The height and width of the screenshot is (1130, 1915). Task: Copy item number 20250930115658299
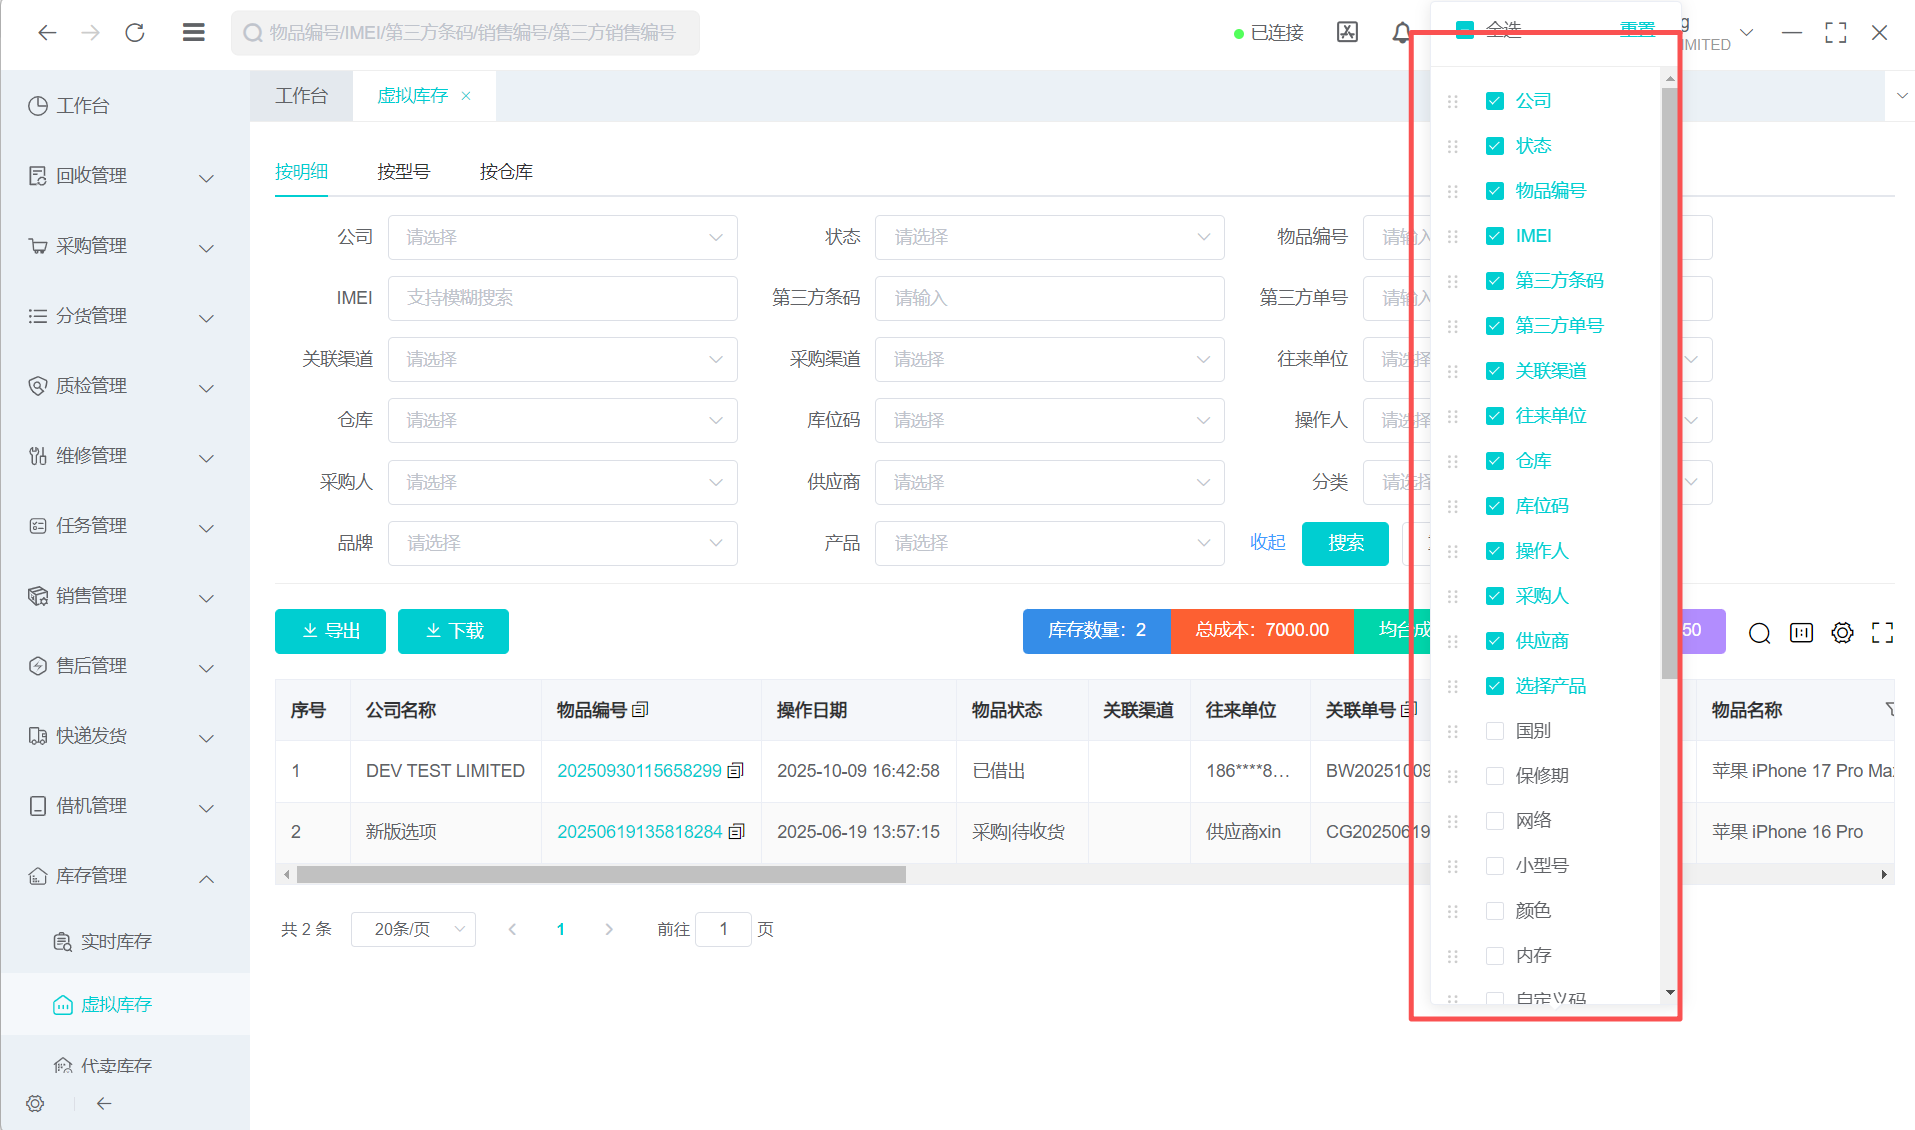736,771
